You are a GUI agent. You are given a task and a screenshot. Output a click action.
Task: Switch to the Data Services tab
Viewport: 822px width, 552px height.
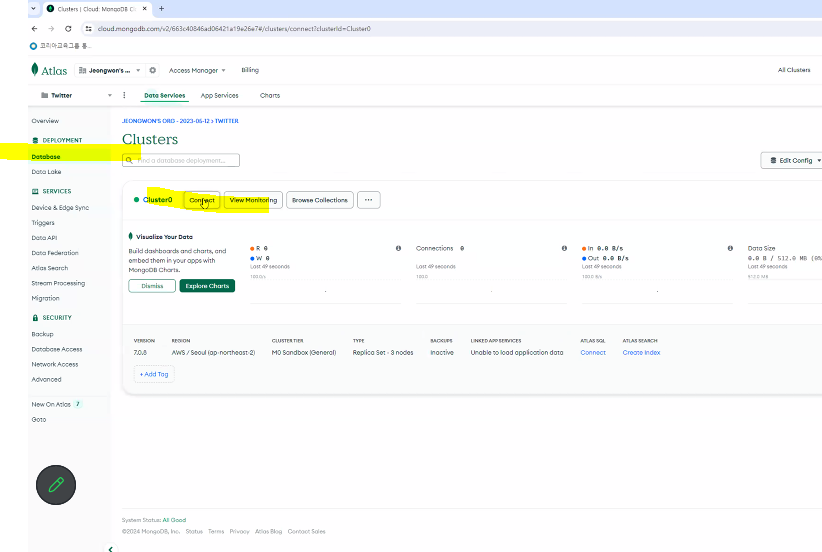coord(165,95)
